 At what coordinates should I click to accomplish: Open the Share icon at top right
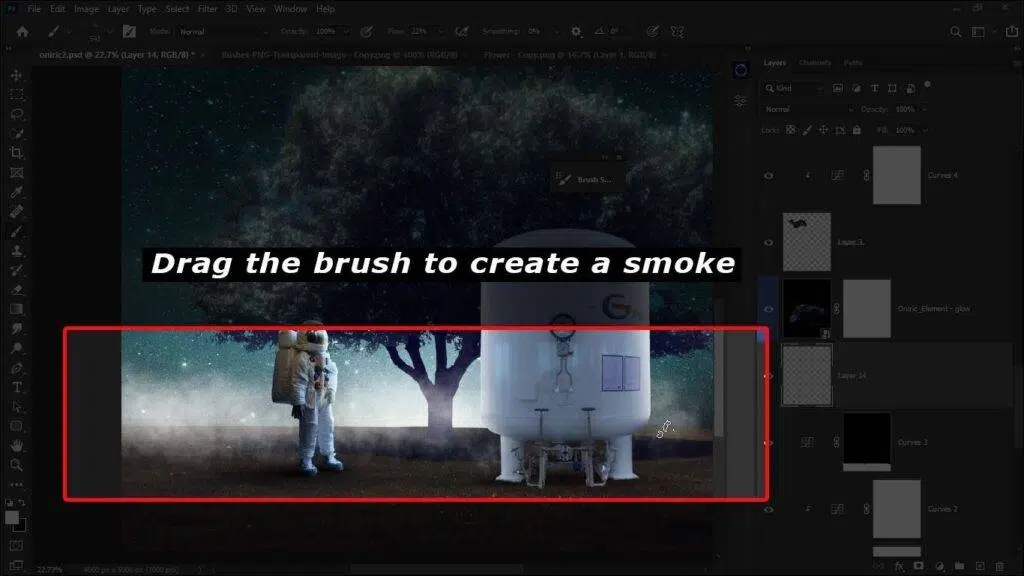[x=1012, y=31]
